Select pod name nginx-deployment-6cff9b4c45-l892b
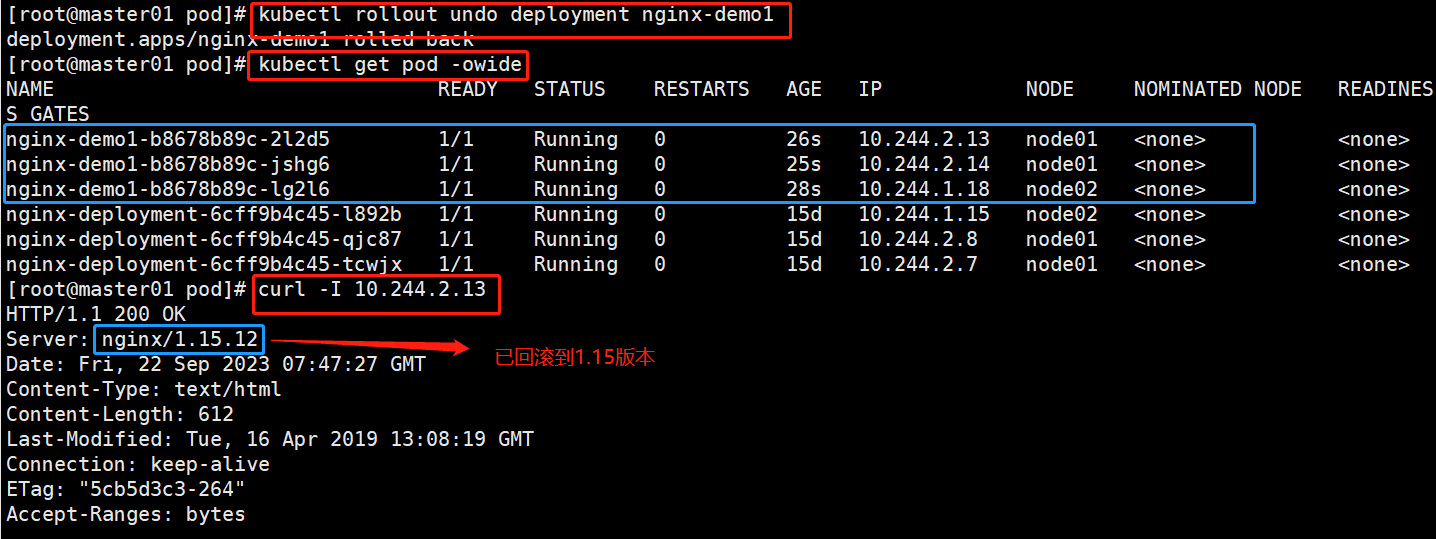 204,214
